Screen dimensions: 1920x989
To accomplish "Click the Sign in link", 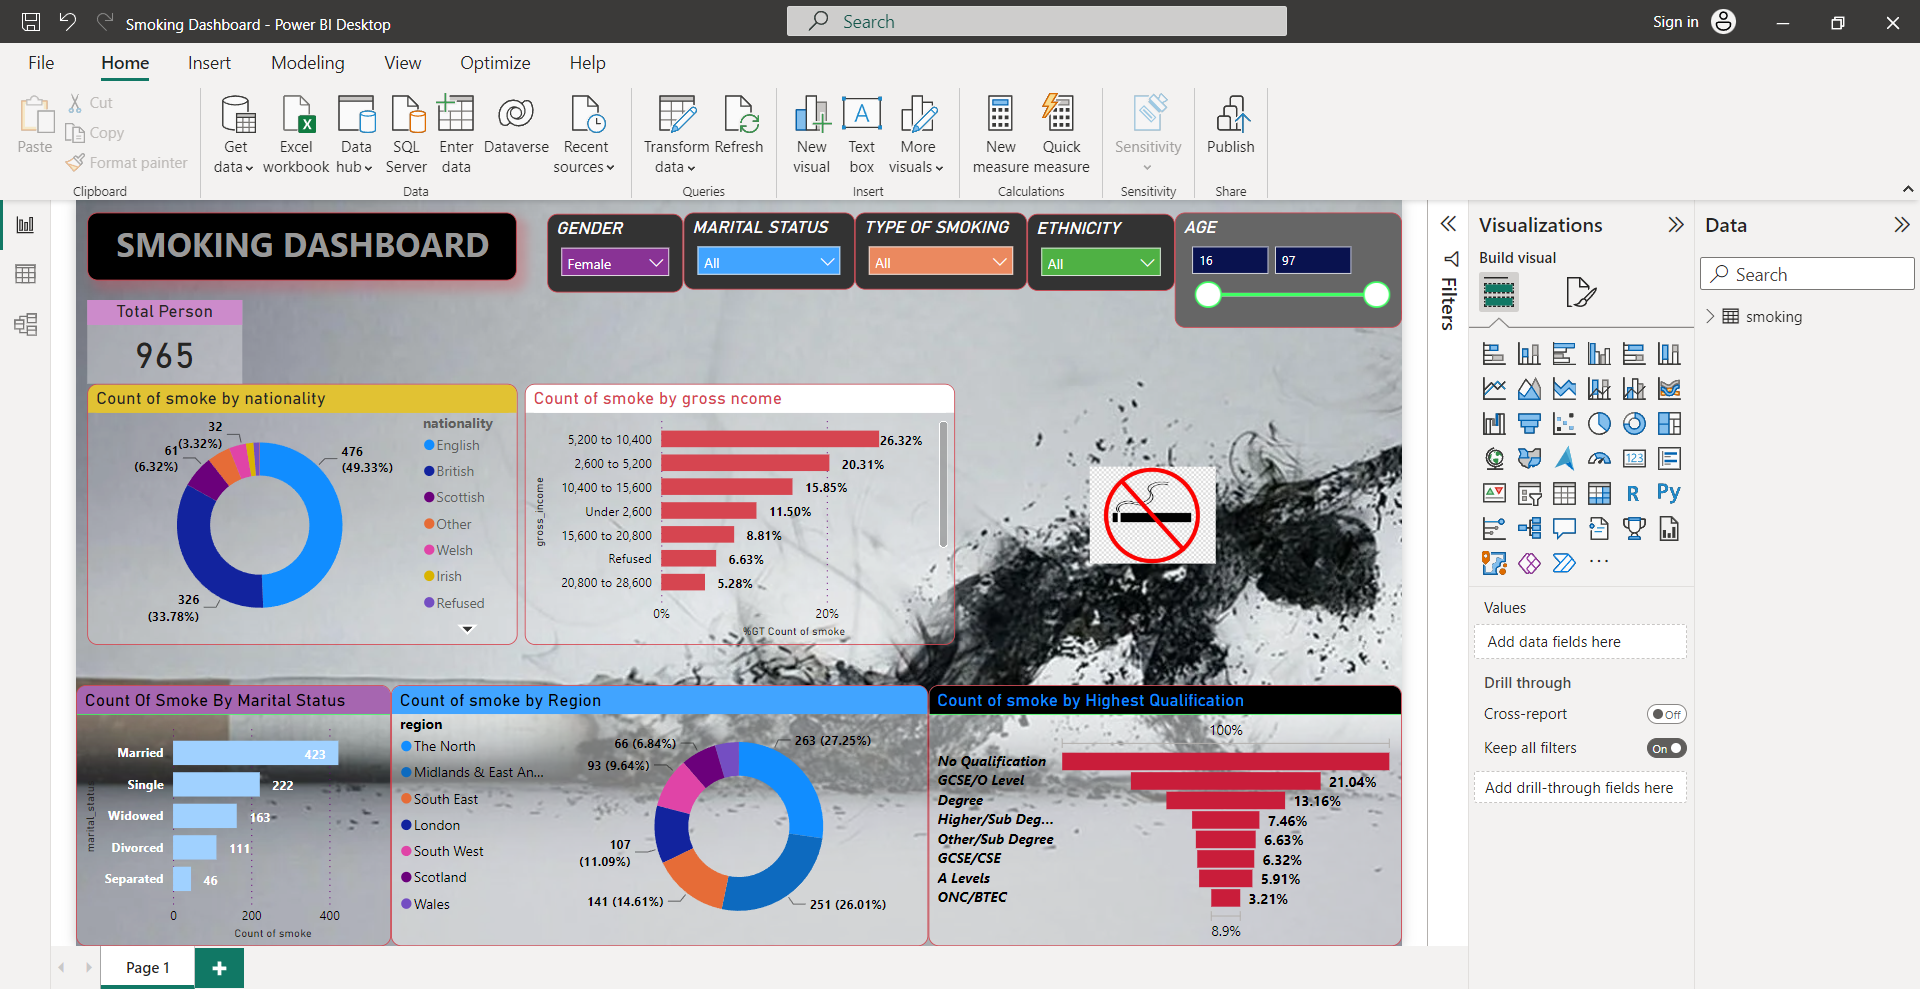I will [x=1674, y=21].
